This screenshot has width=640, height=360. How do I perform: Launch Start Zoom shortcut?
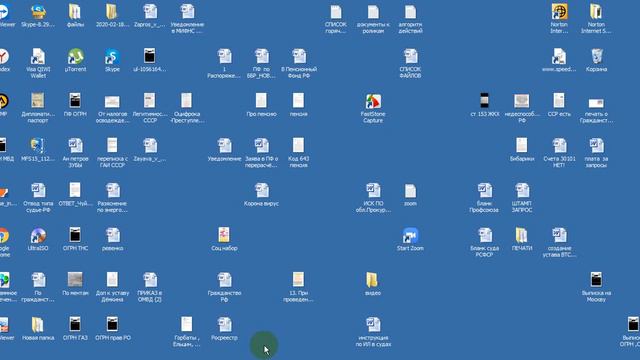[x=410, y=236]
